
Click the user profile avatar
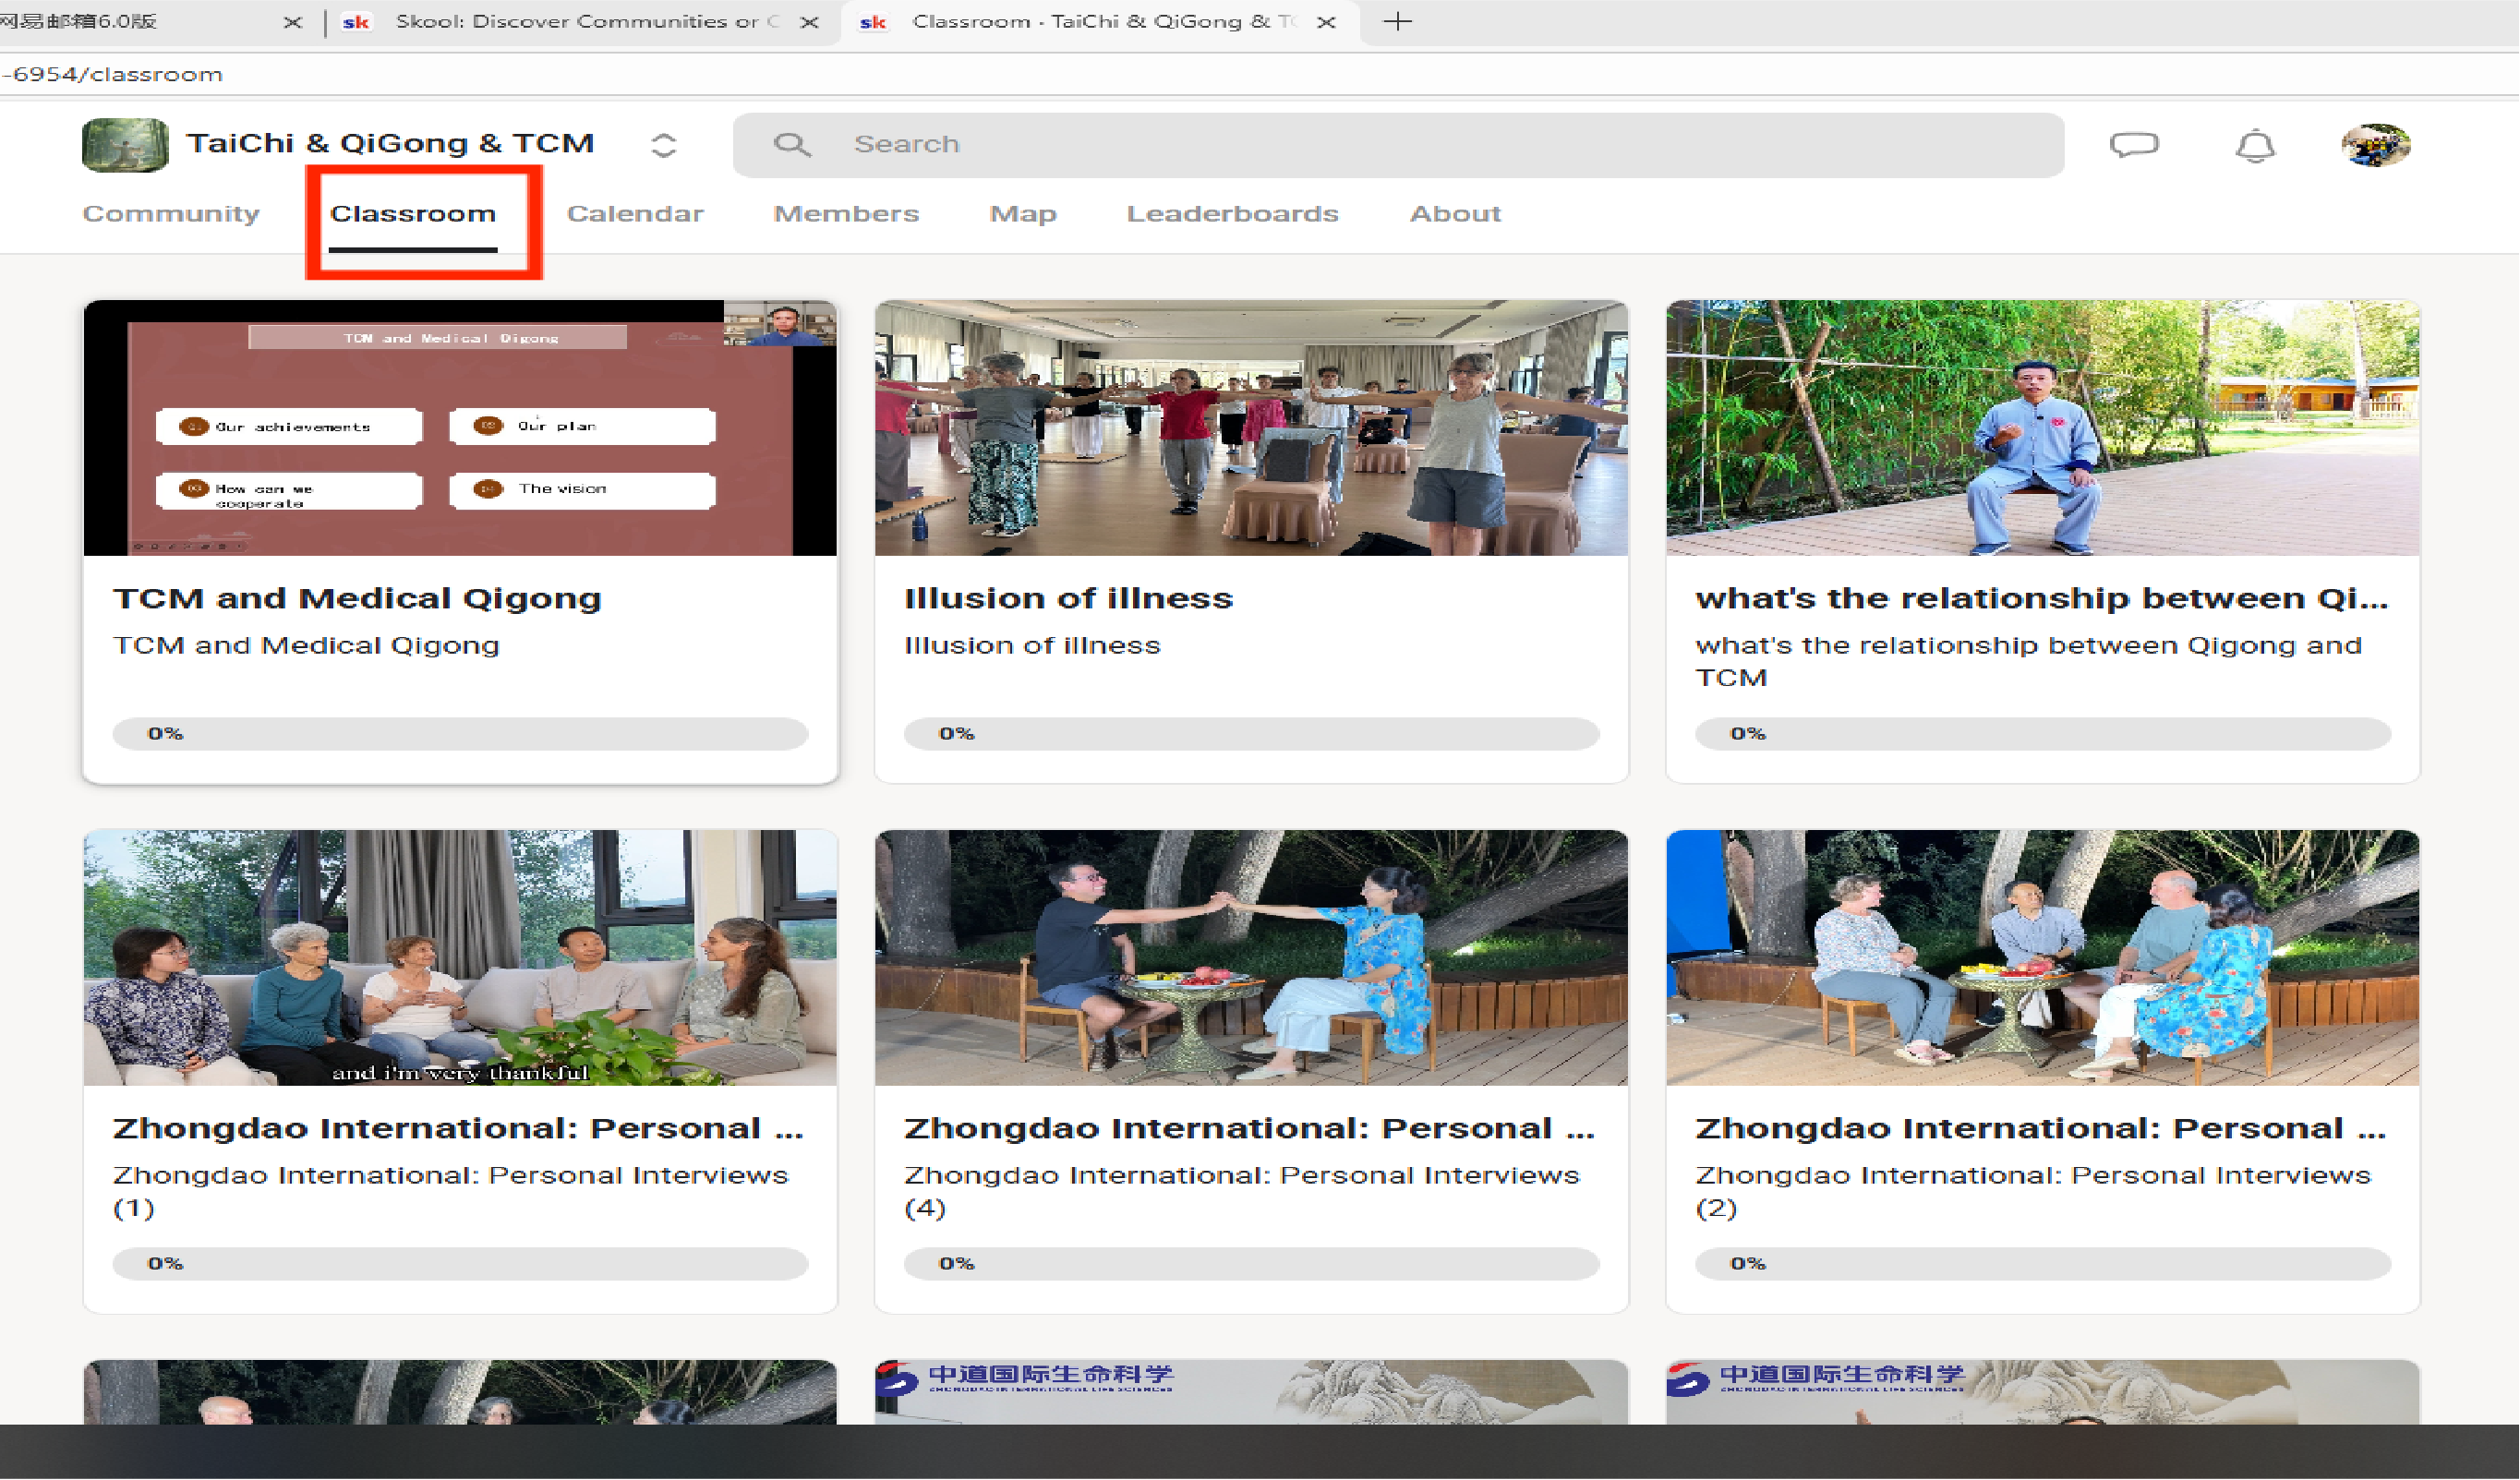coord(2376,145)
